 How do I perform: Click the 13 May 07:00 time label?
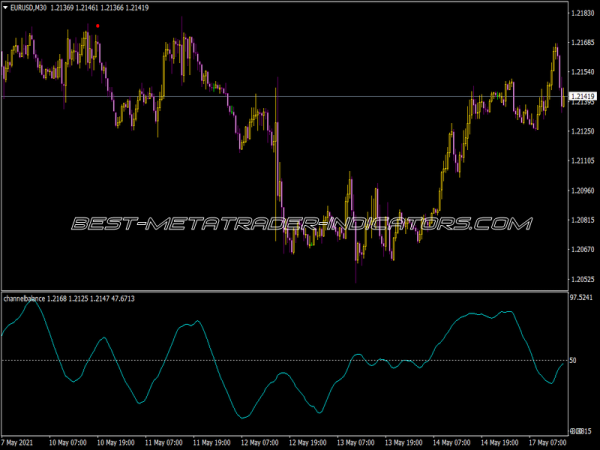(355, 441)
